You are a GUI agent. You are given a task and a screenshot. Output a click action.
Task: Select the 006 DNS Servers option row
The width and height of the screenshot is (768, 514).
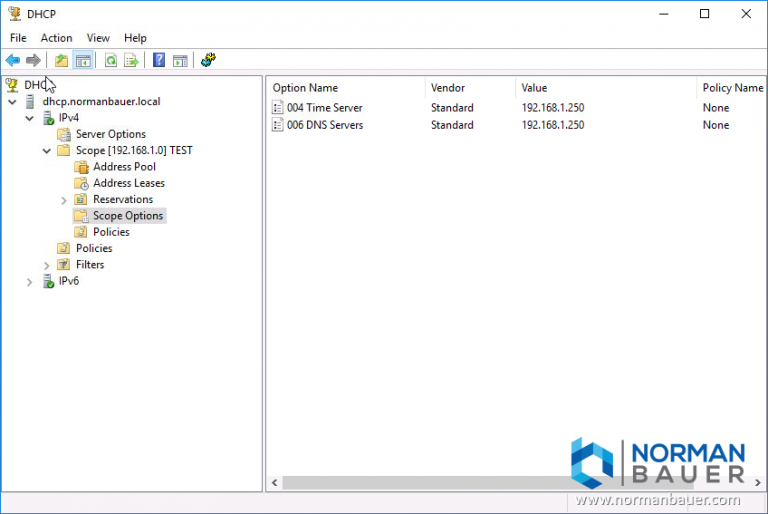click(x=324, y=125)
